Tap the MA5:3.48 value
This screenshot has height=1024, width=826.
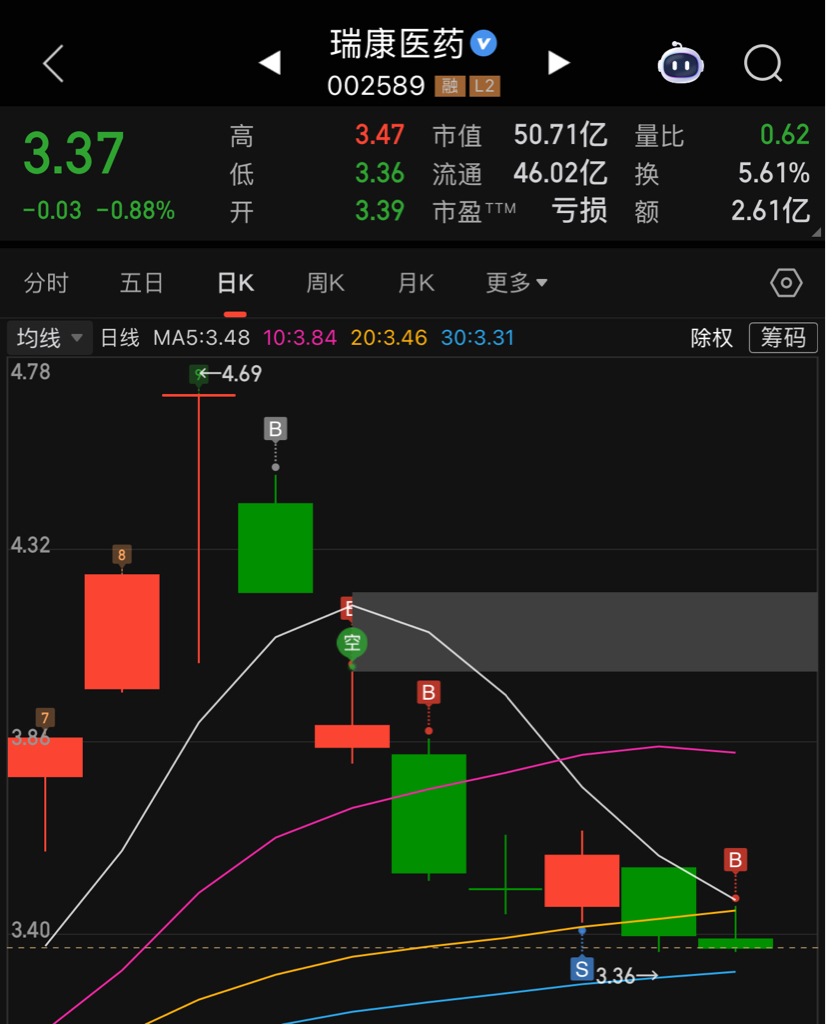[202, 338]
